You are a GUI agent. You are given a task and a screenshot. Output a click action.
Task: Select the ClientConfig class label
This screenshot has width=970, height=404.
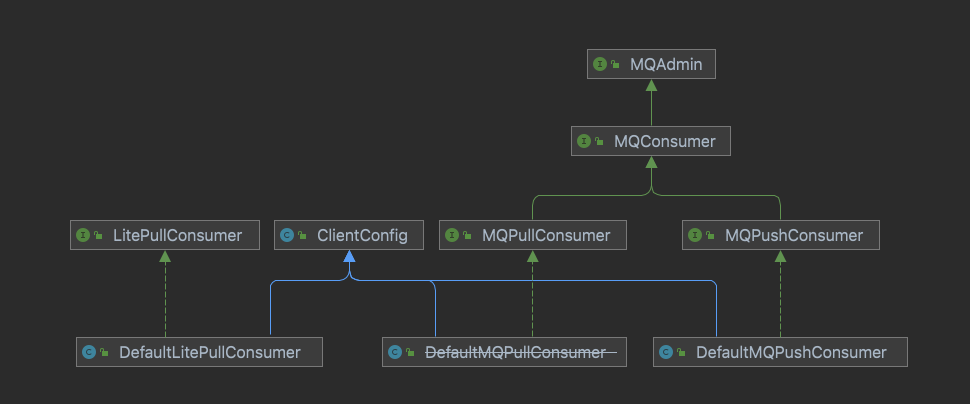pos(363,236)
